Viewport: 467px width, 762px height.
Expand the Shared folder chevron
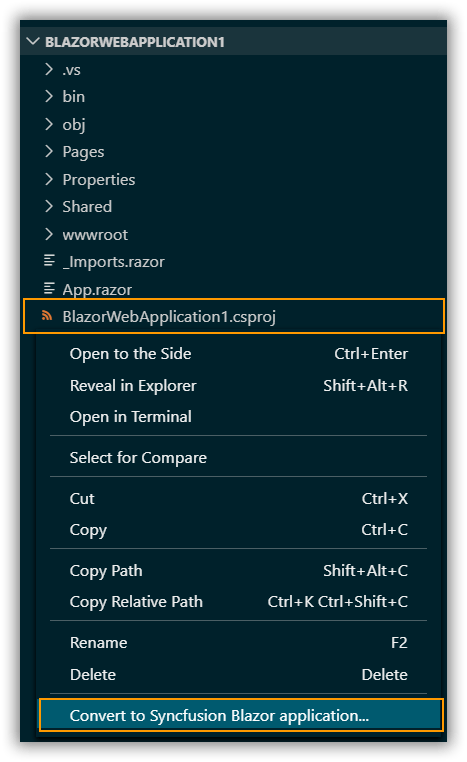pos(49,206)
